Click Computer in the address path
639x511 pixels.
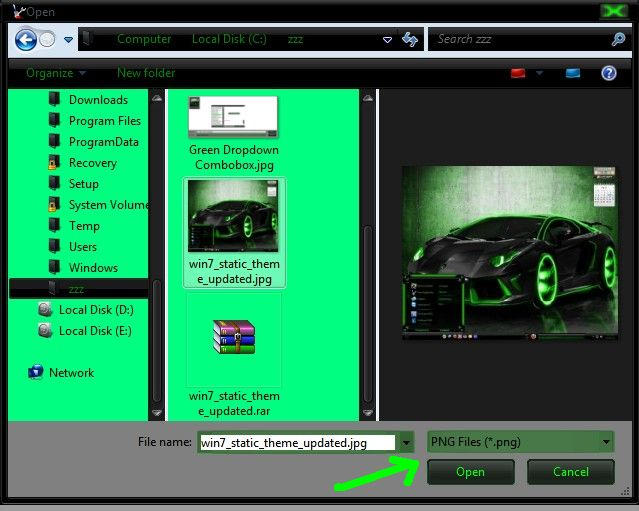(x=144, y=39)
